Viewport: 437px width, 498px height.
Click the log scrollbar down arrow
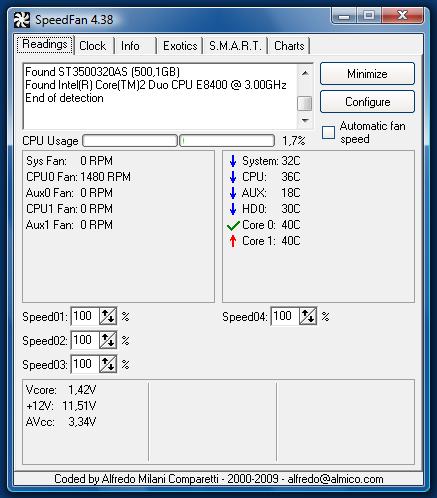(x=305, y=120)
